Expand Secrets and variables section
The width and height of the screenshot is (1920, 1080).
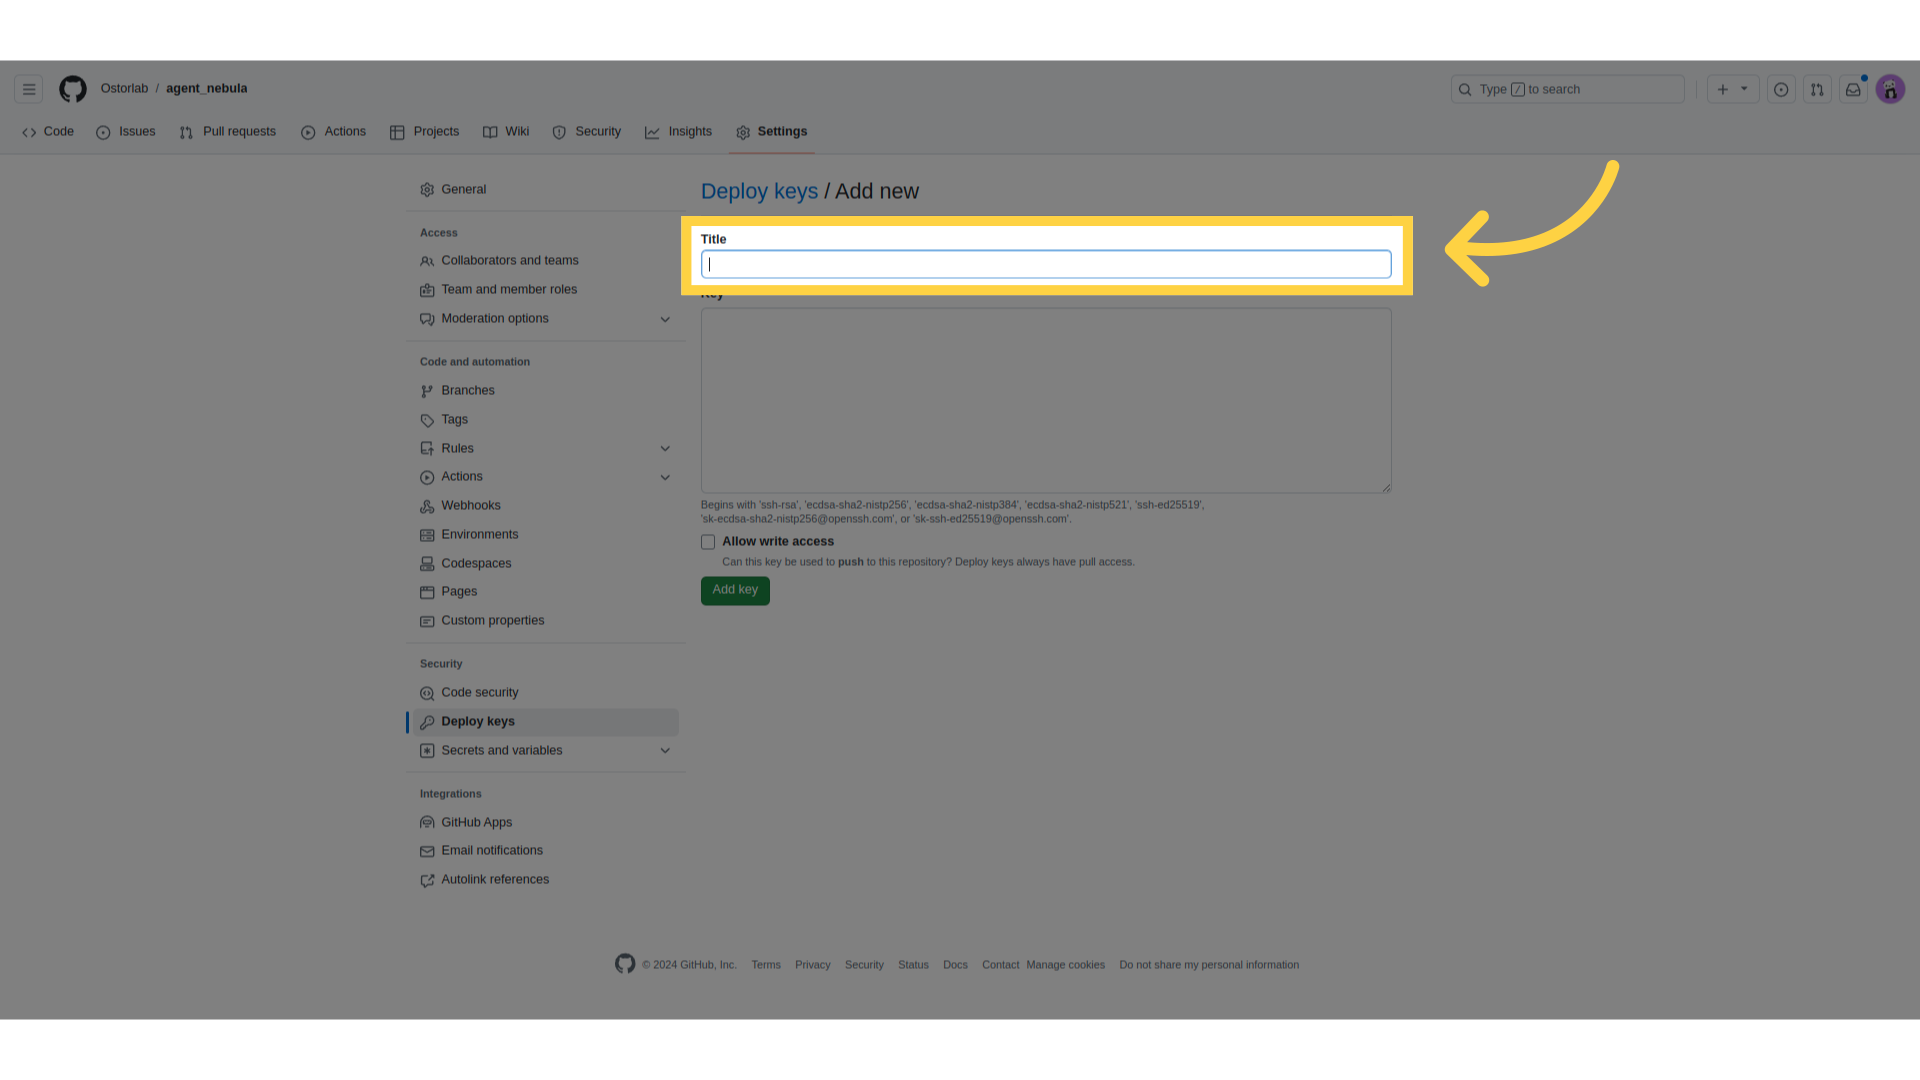point(665,750)
